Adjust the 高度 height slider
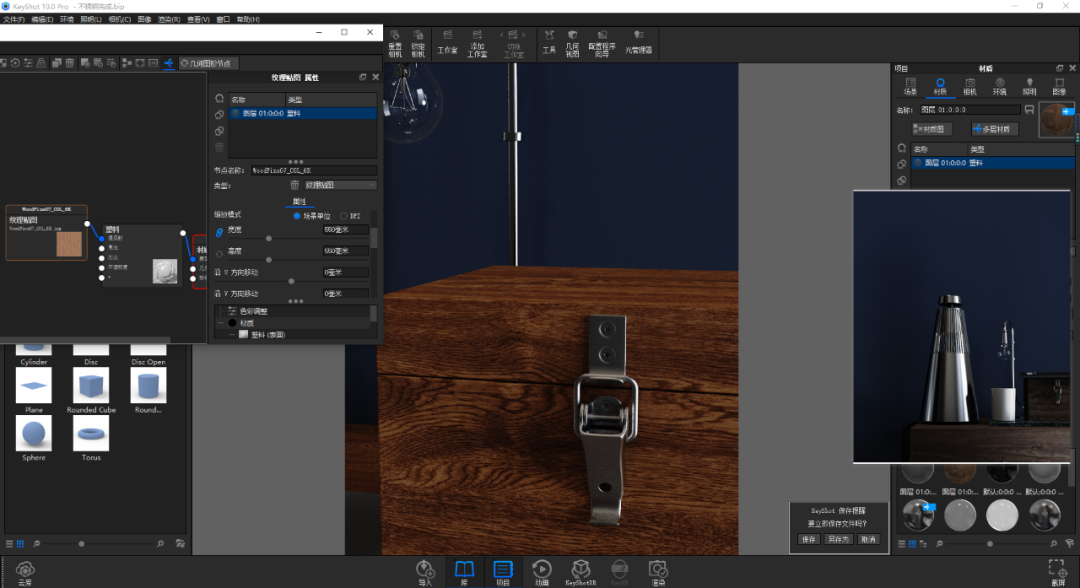This screenshot has height=588, width=1080. click(269, 260)
